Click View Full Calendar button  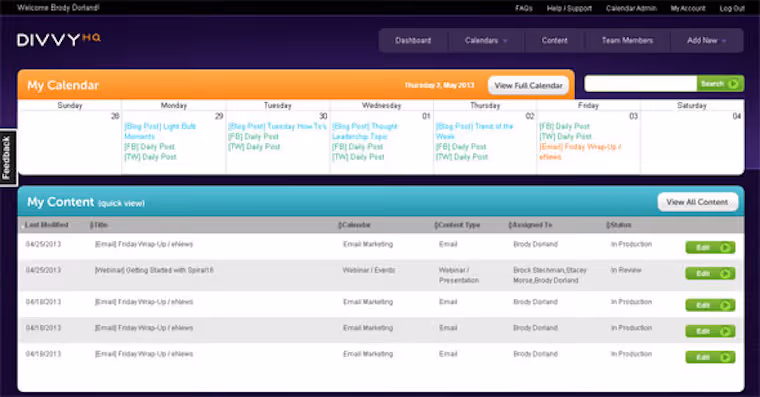tap(528, 85)
